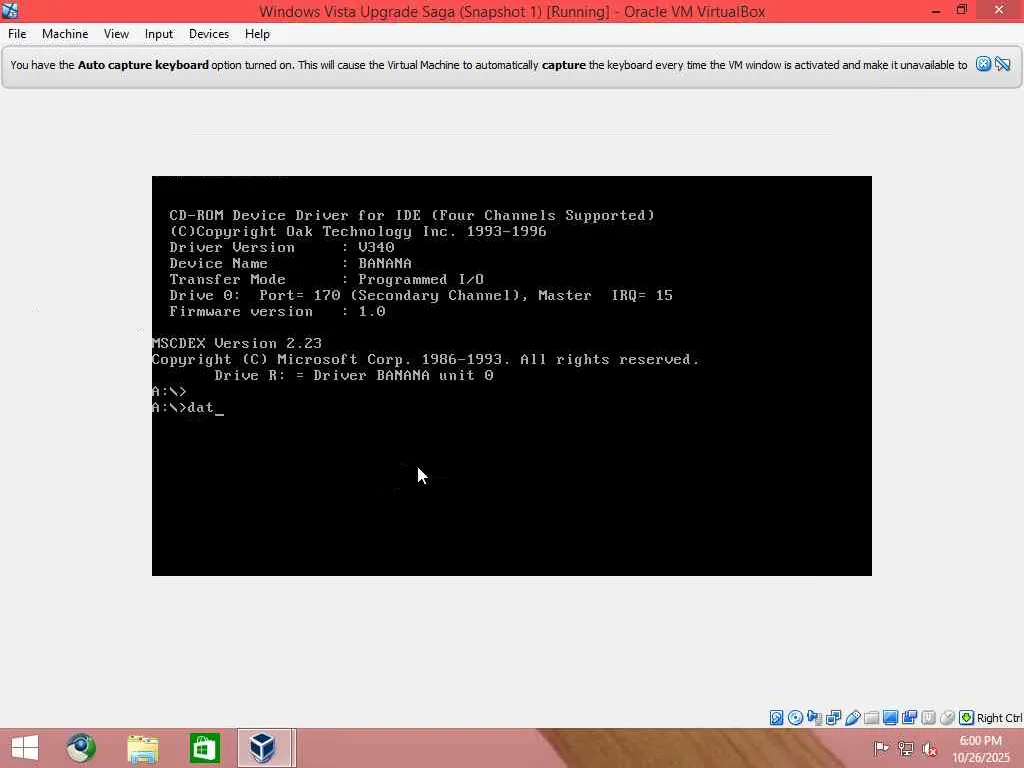Click the hard disk activity indicator
This screenshot has width=1024, height=768.
(776, 718)
